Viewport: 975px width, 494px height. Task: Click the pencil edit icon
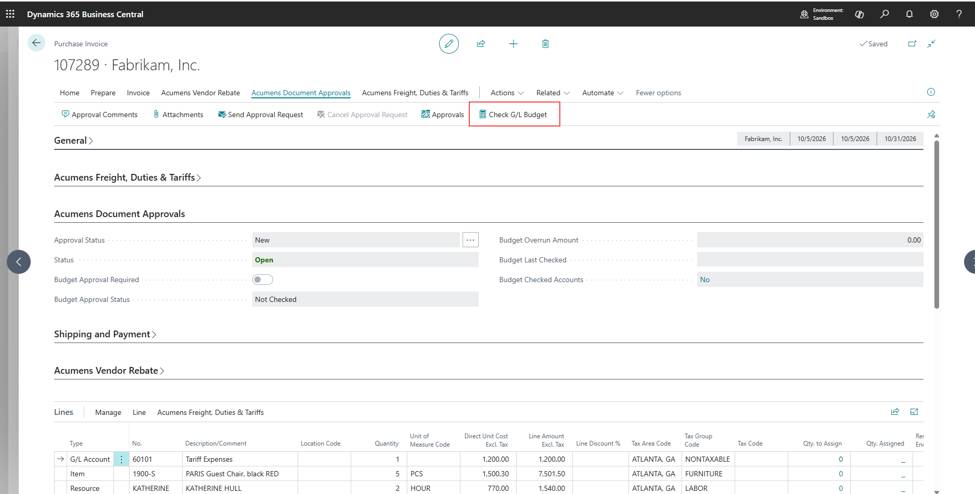[x=449, y=44]
